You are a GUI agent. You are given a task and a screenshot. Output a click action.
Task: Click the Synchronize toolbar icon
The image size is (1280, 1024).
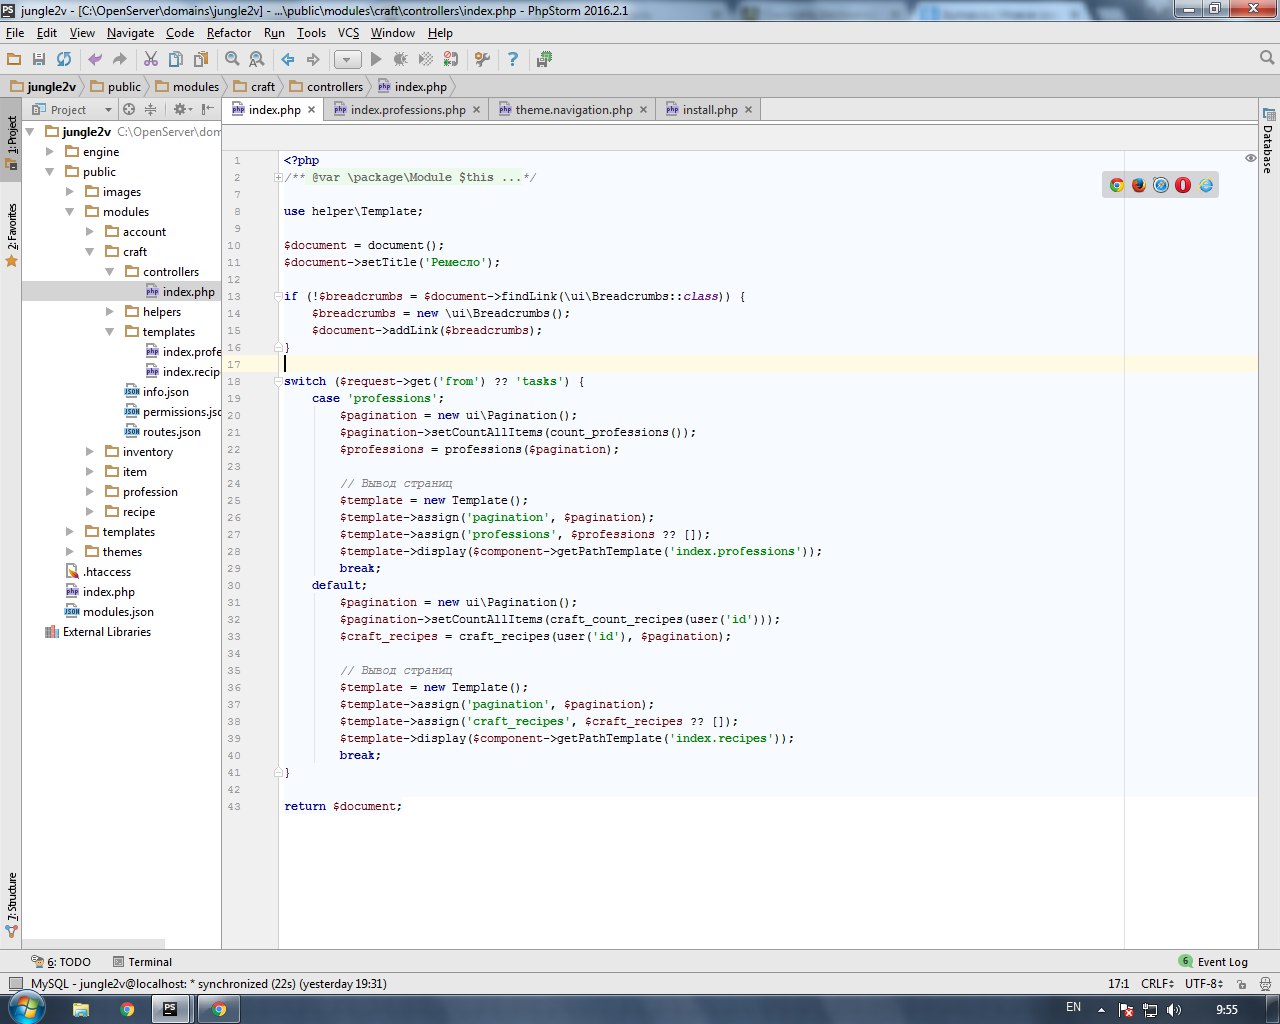[x=64, y=60]
